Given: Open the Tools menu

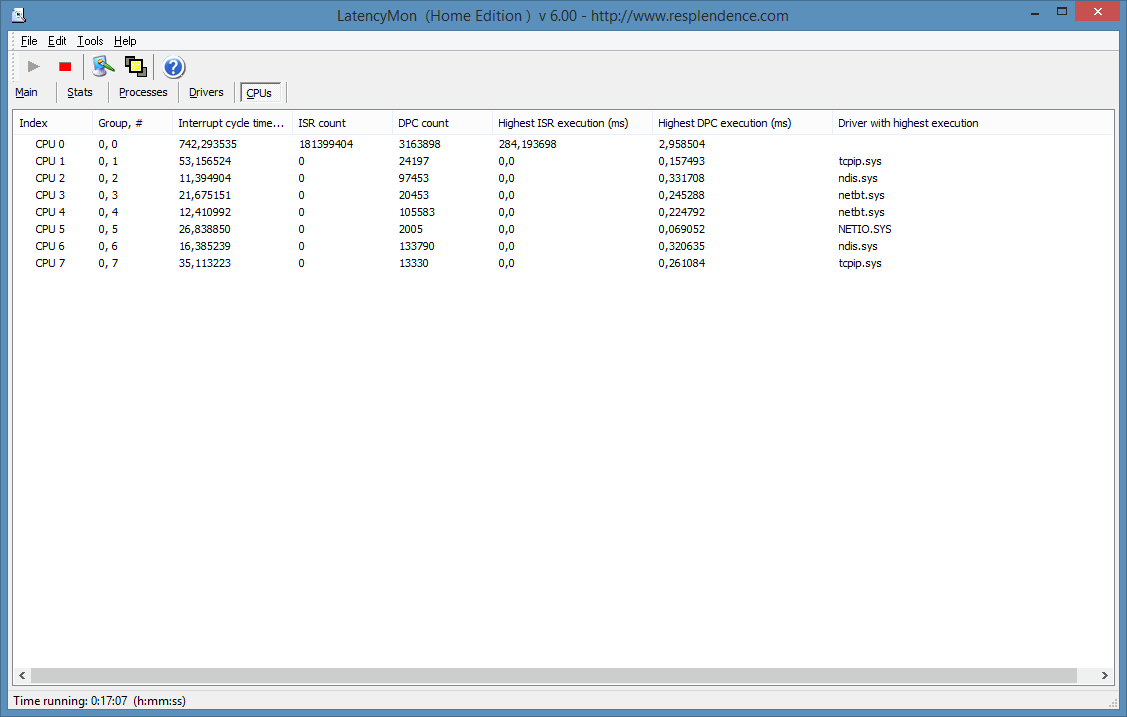Looking at the screenshot, I should coord(90,41).
